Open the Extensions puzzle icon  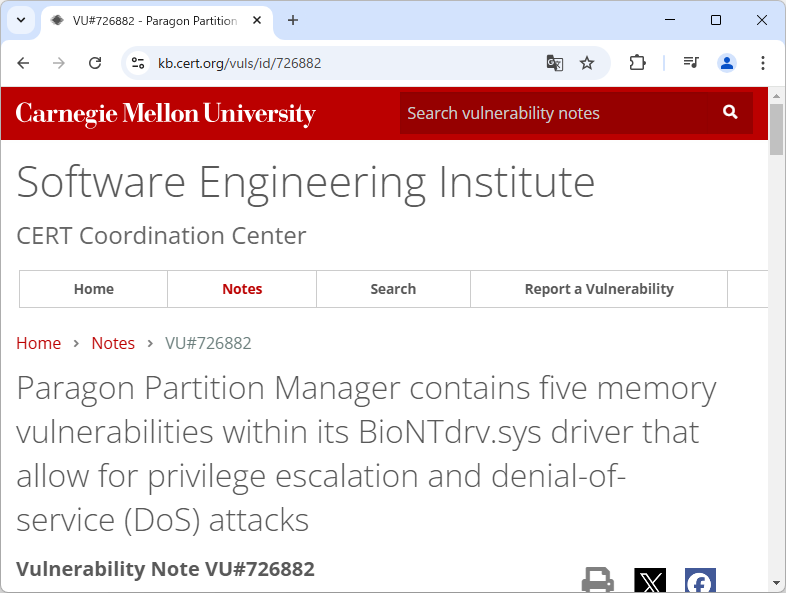point(637,63)
